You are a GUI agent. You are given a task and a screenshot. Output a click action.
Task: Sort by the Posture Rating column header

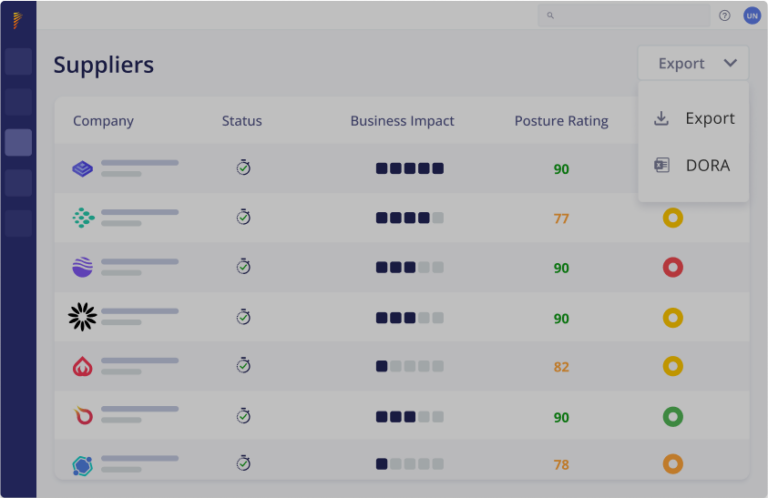click(x=561, y=121)
